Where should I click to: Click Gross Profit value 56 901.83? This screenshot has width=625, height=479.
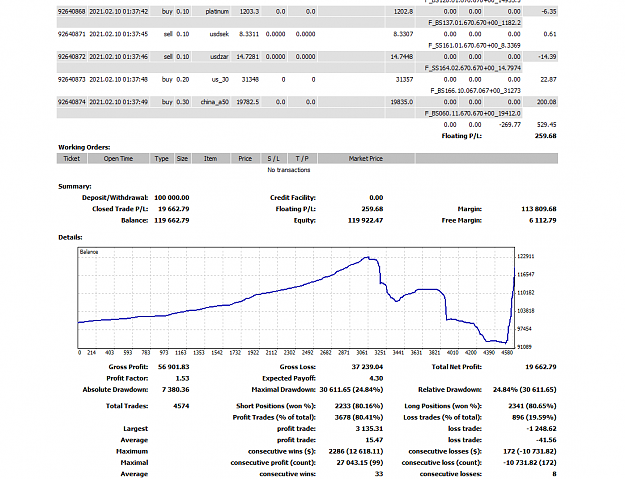click(x=173, y=367)
